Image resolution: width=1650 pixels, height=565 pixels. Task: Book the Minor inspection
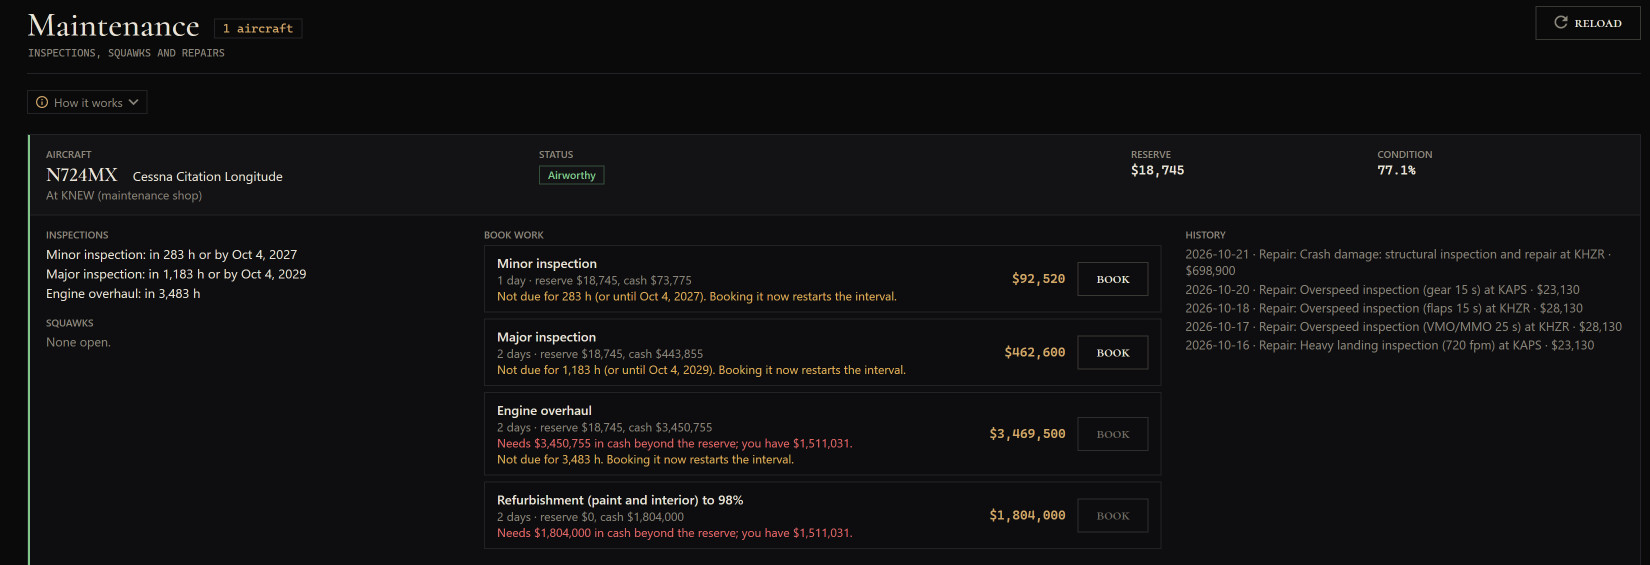click(x=1113, y=279)
